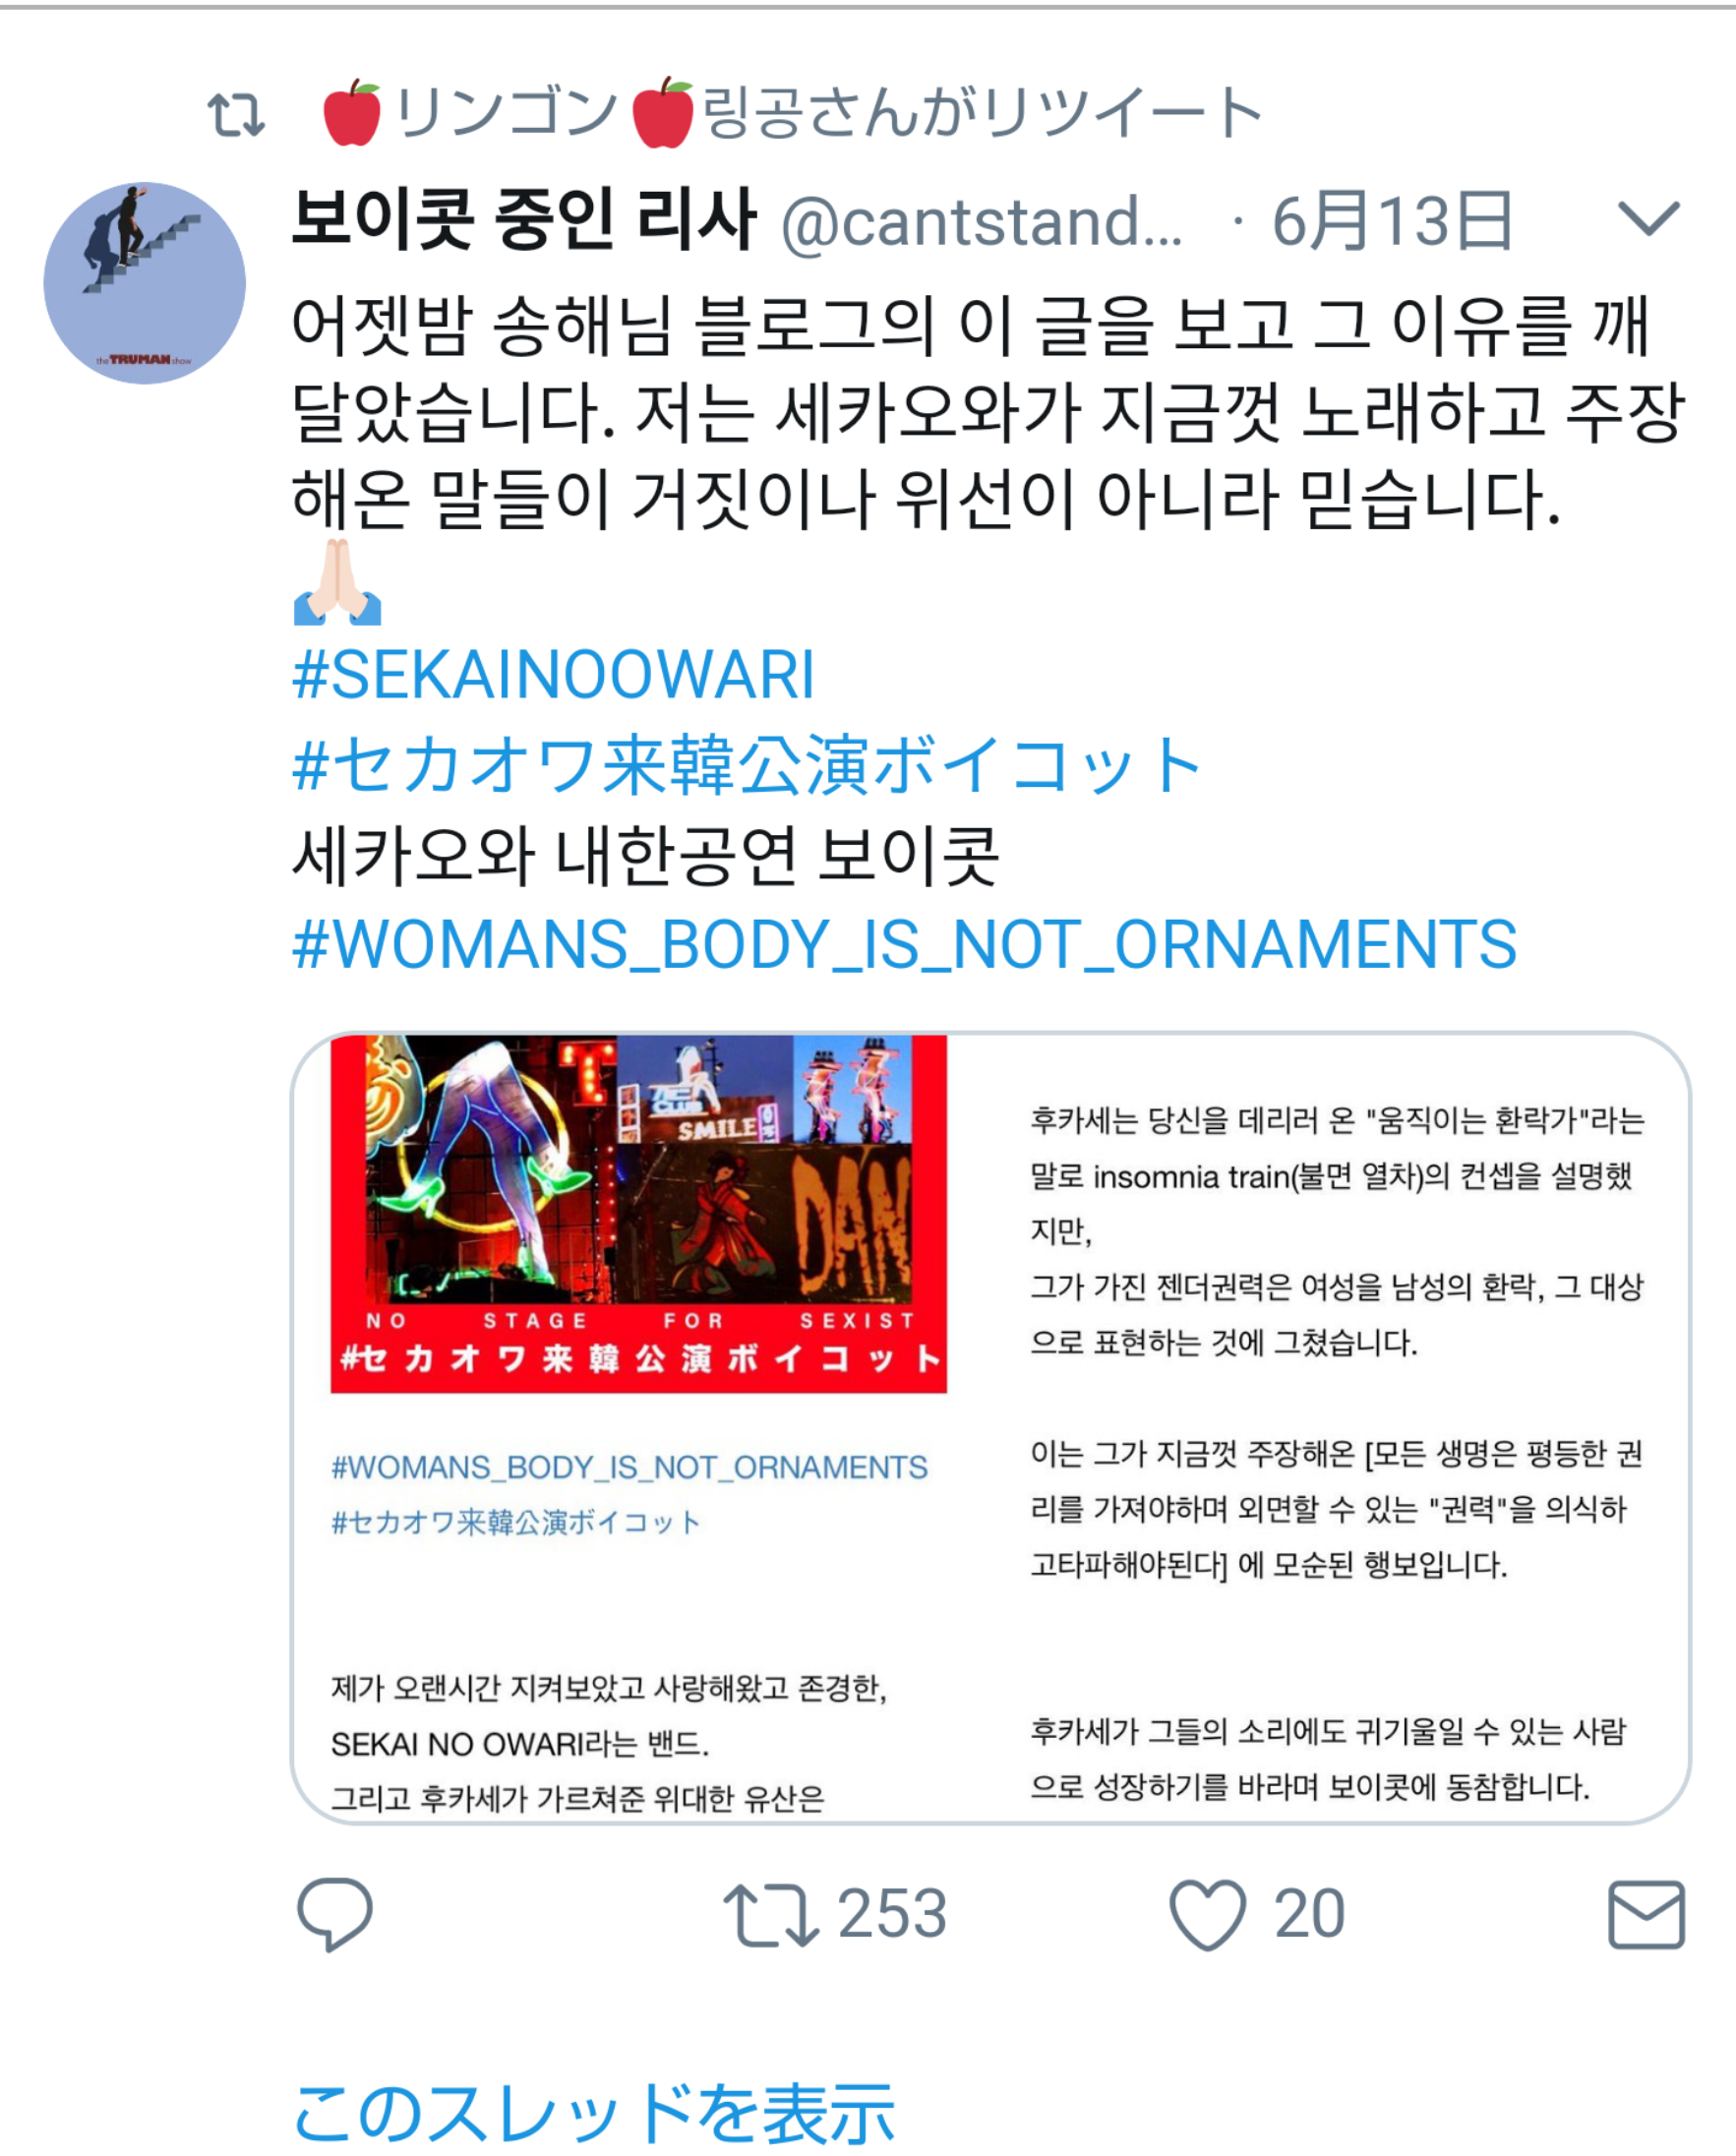Retweet using the 253 retweet icon
Screen dimensions: 1736x2156
pyautogui.click(x=771, y=1915)
